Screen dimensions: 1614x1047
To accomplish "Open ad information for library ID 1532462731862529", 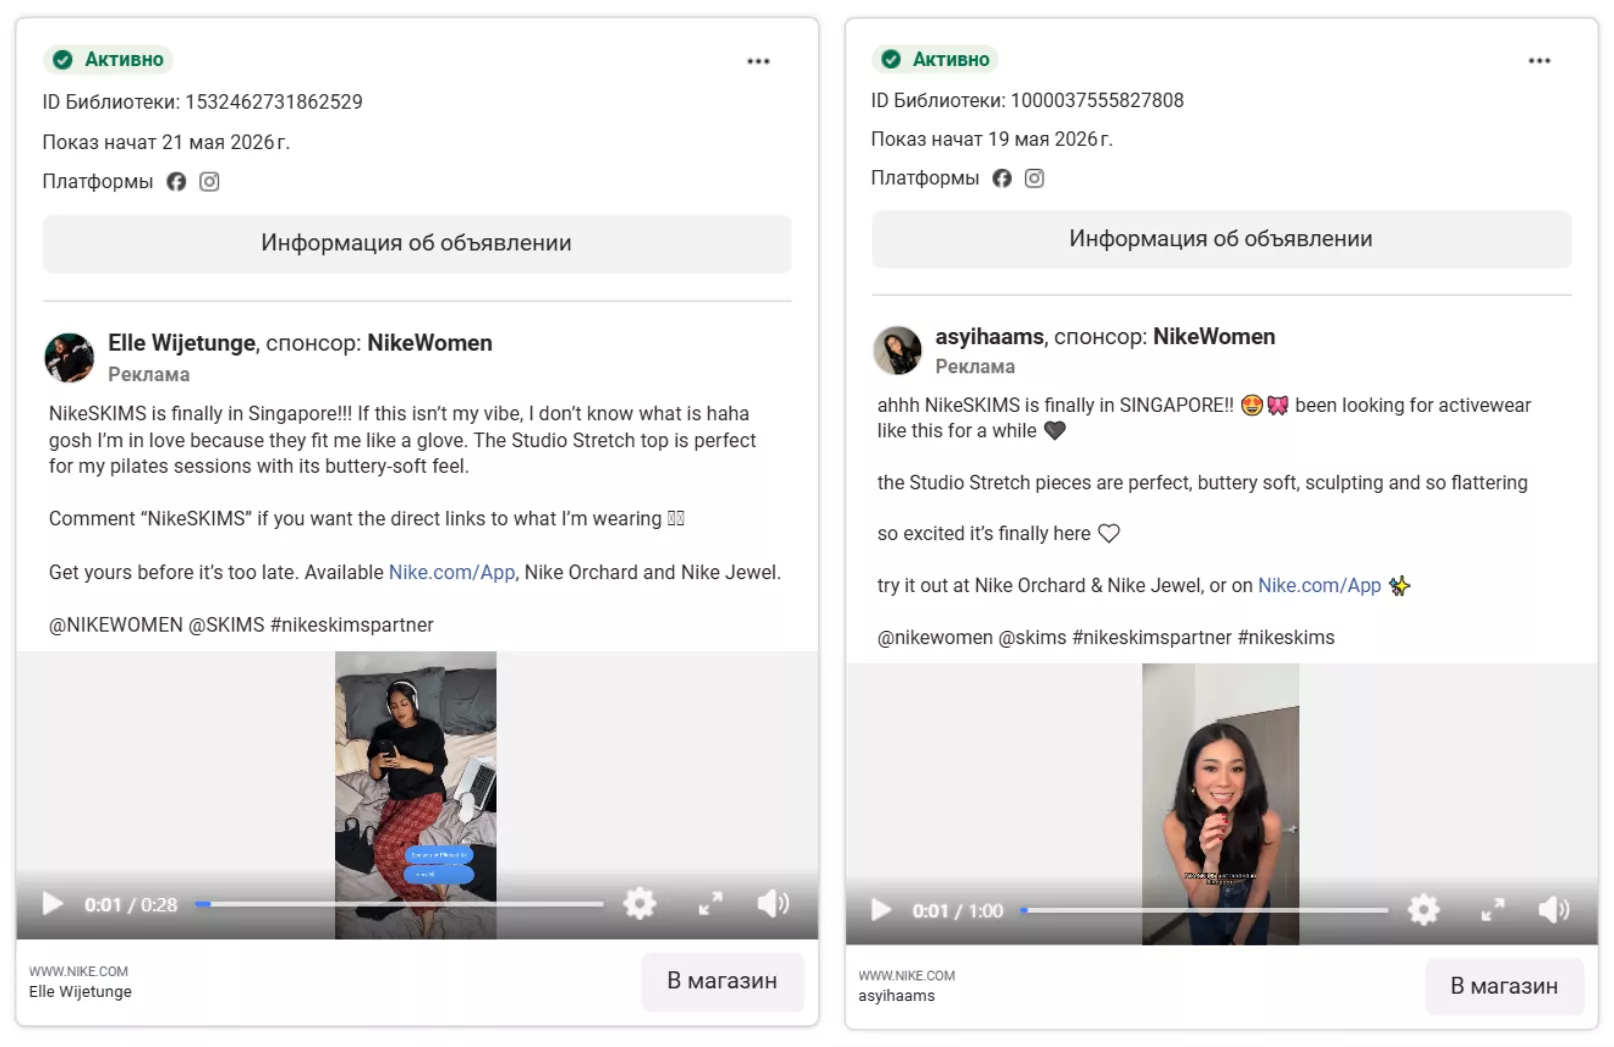I will 417,243.
